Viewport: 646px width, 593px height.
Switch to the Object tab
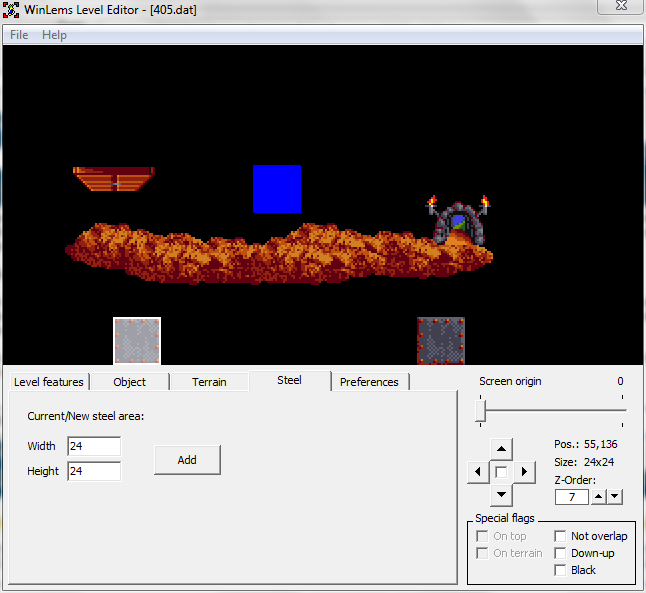129,382
